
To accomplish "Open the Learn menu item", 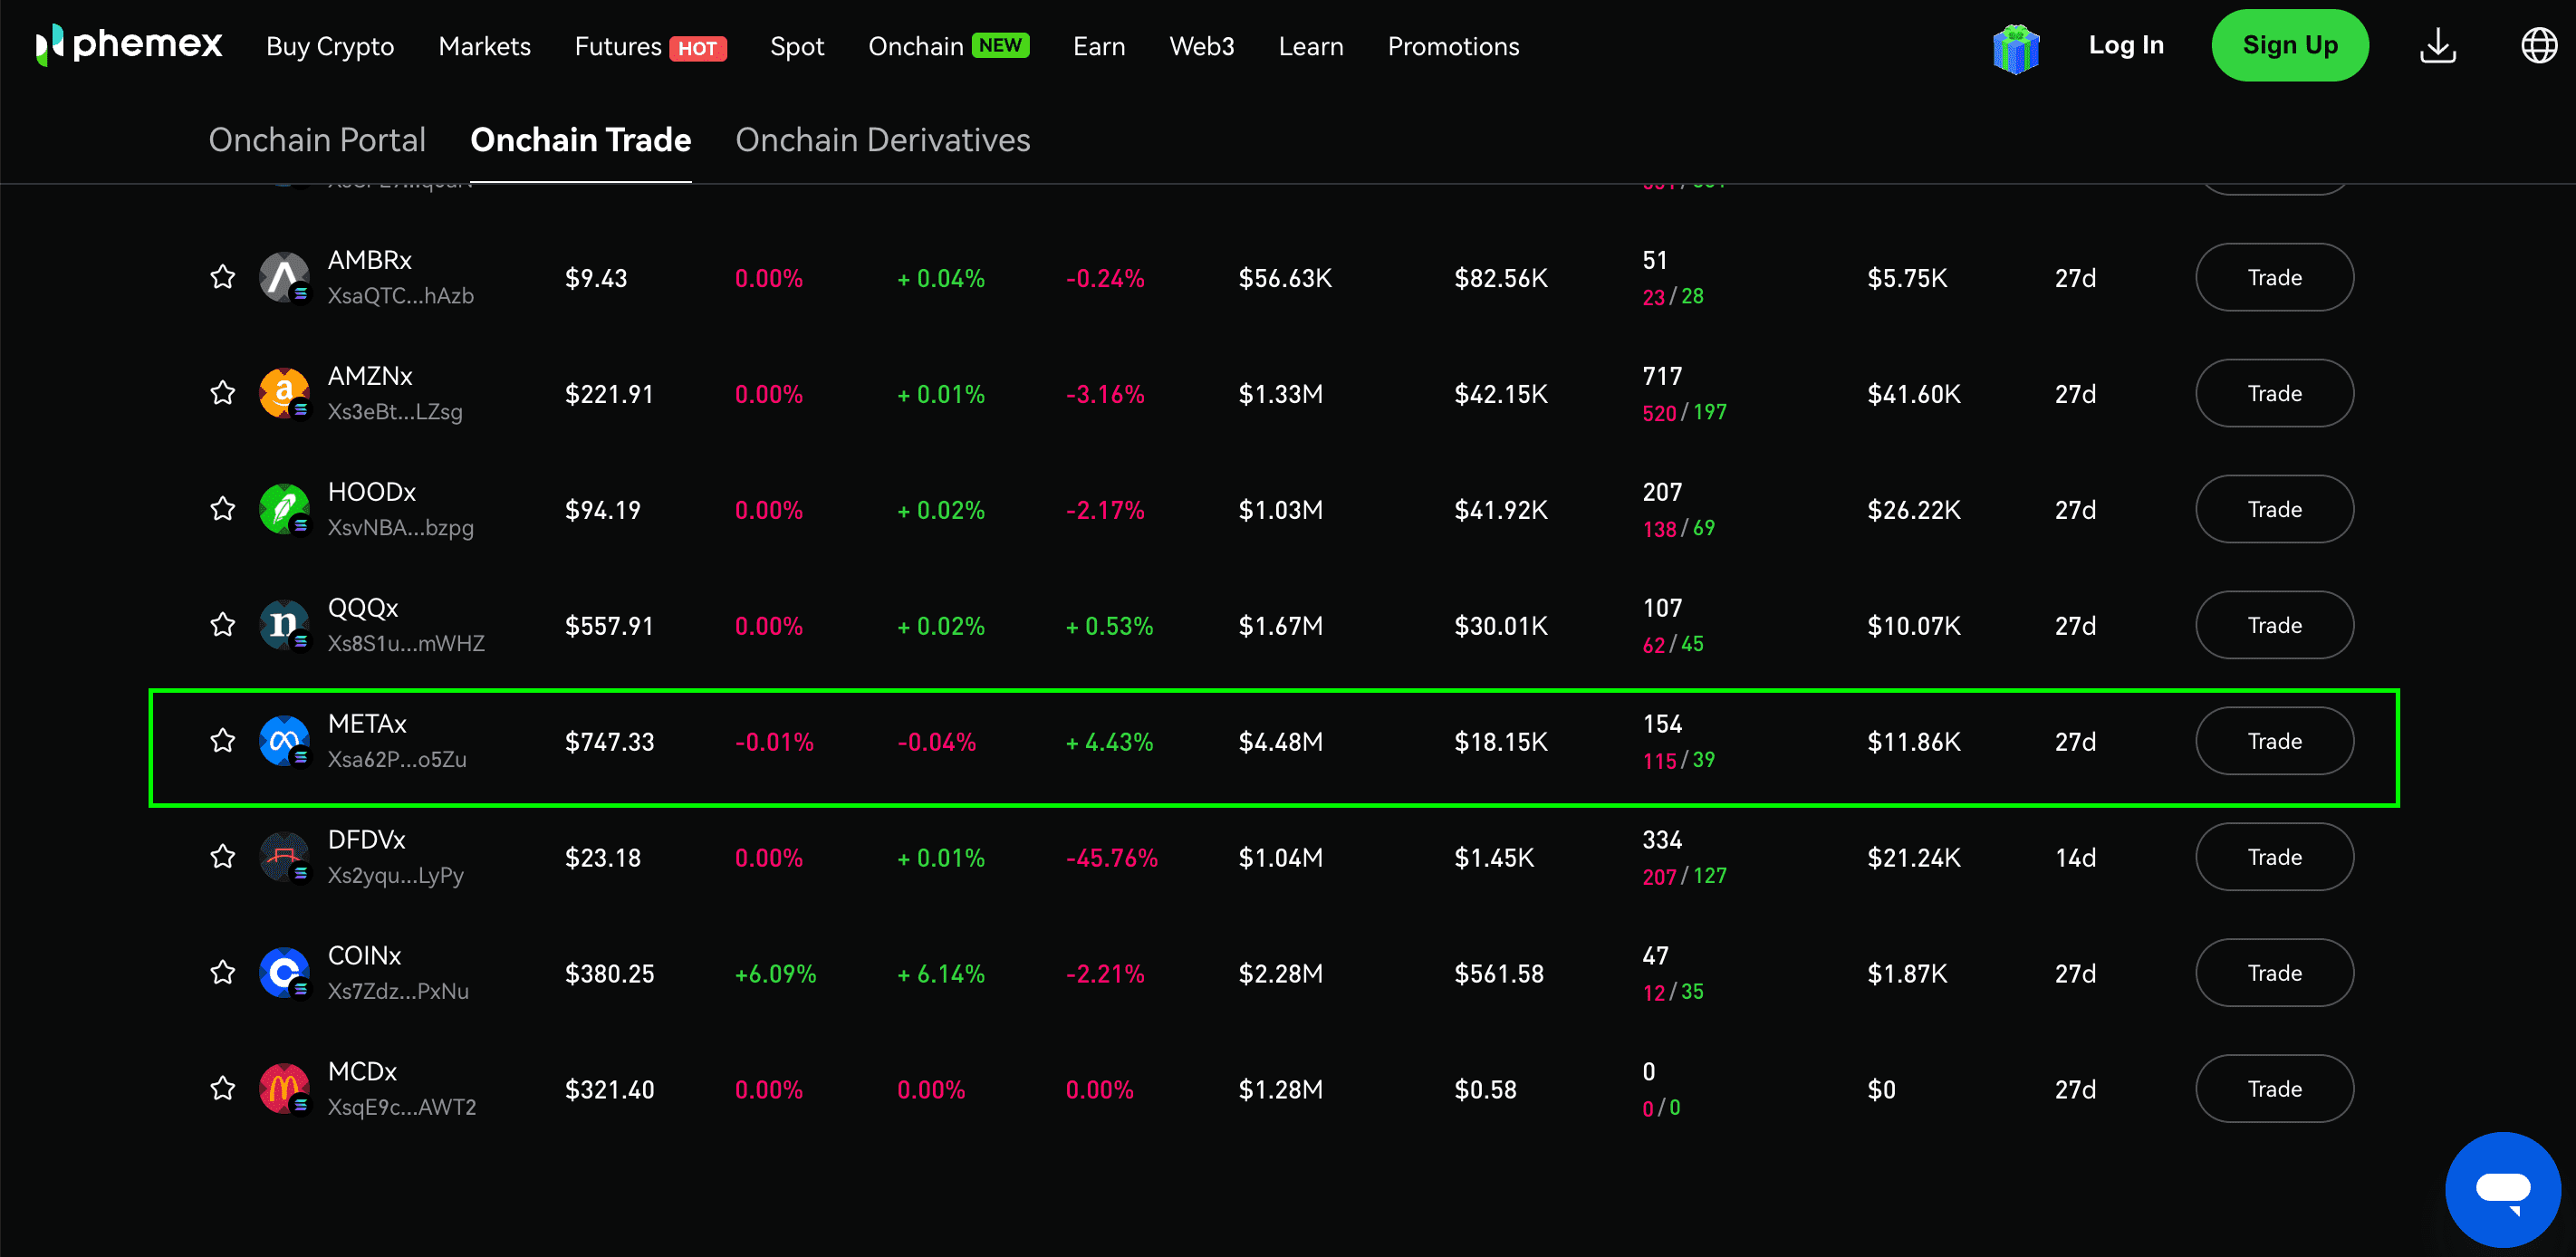I will [x=1311, y=46].
